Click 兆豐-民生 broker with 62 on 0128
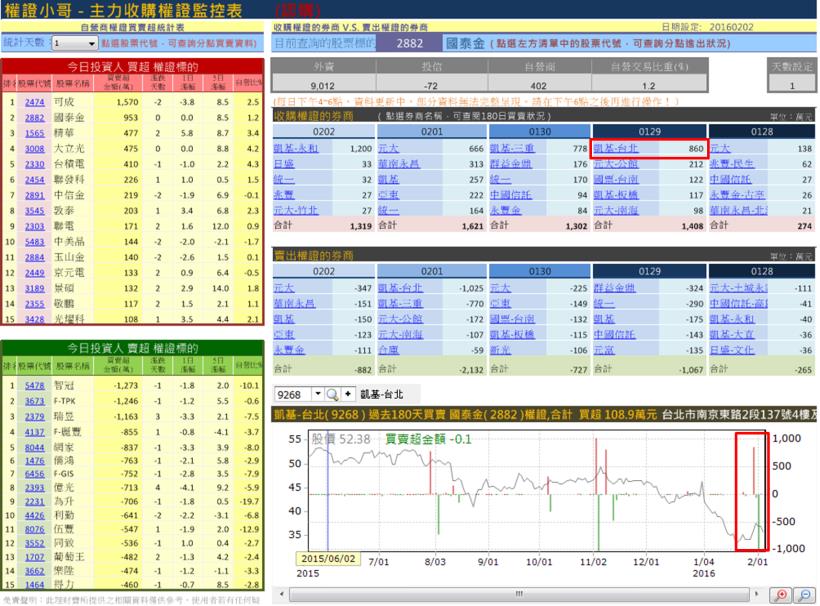 732,164
